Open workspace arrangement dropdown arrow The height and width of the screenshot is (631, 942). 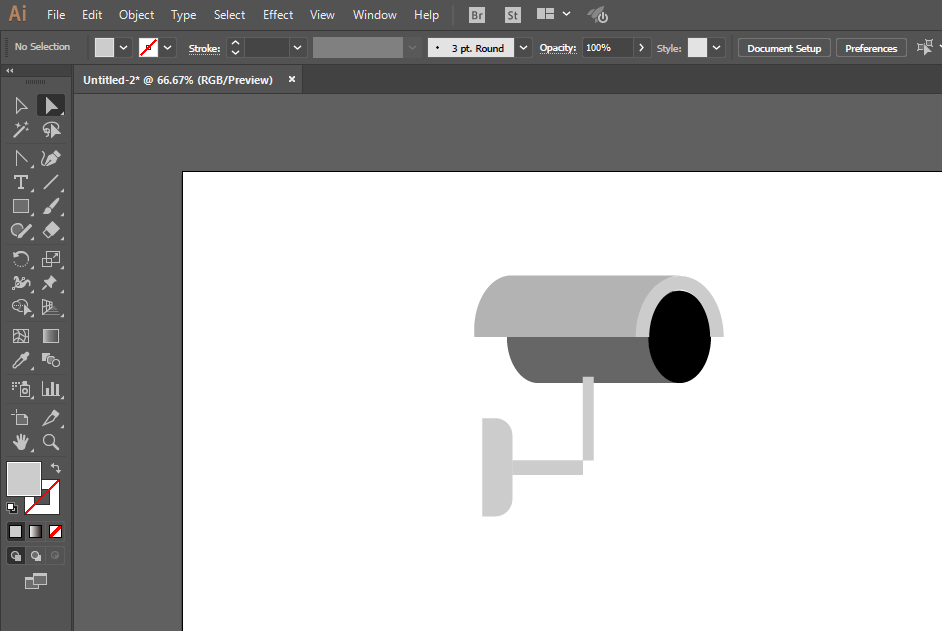[567, 13]
